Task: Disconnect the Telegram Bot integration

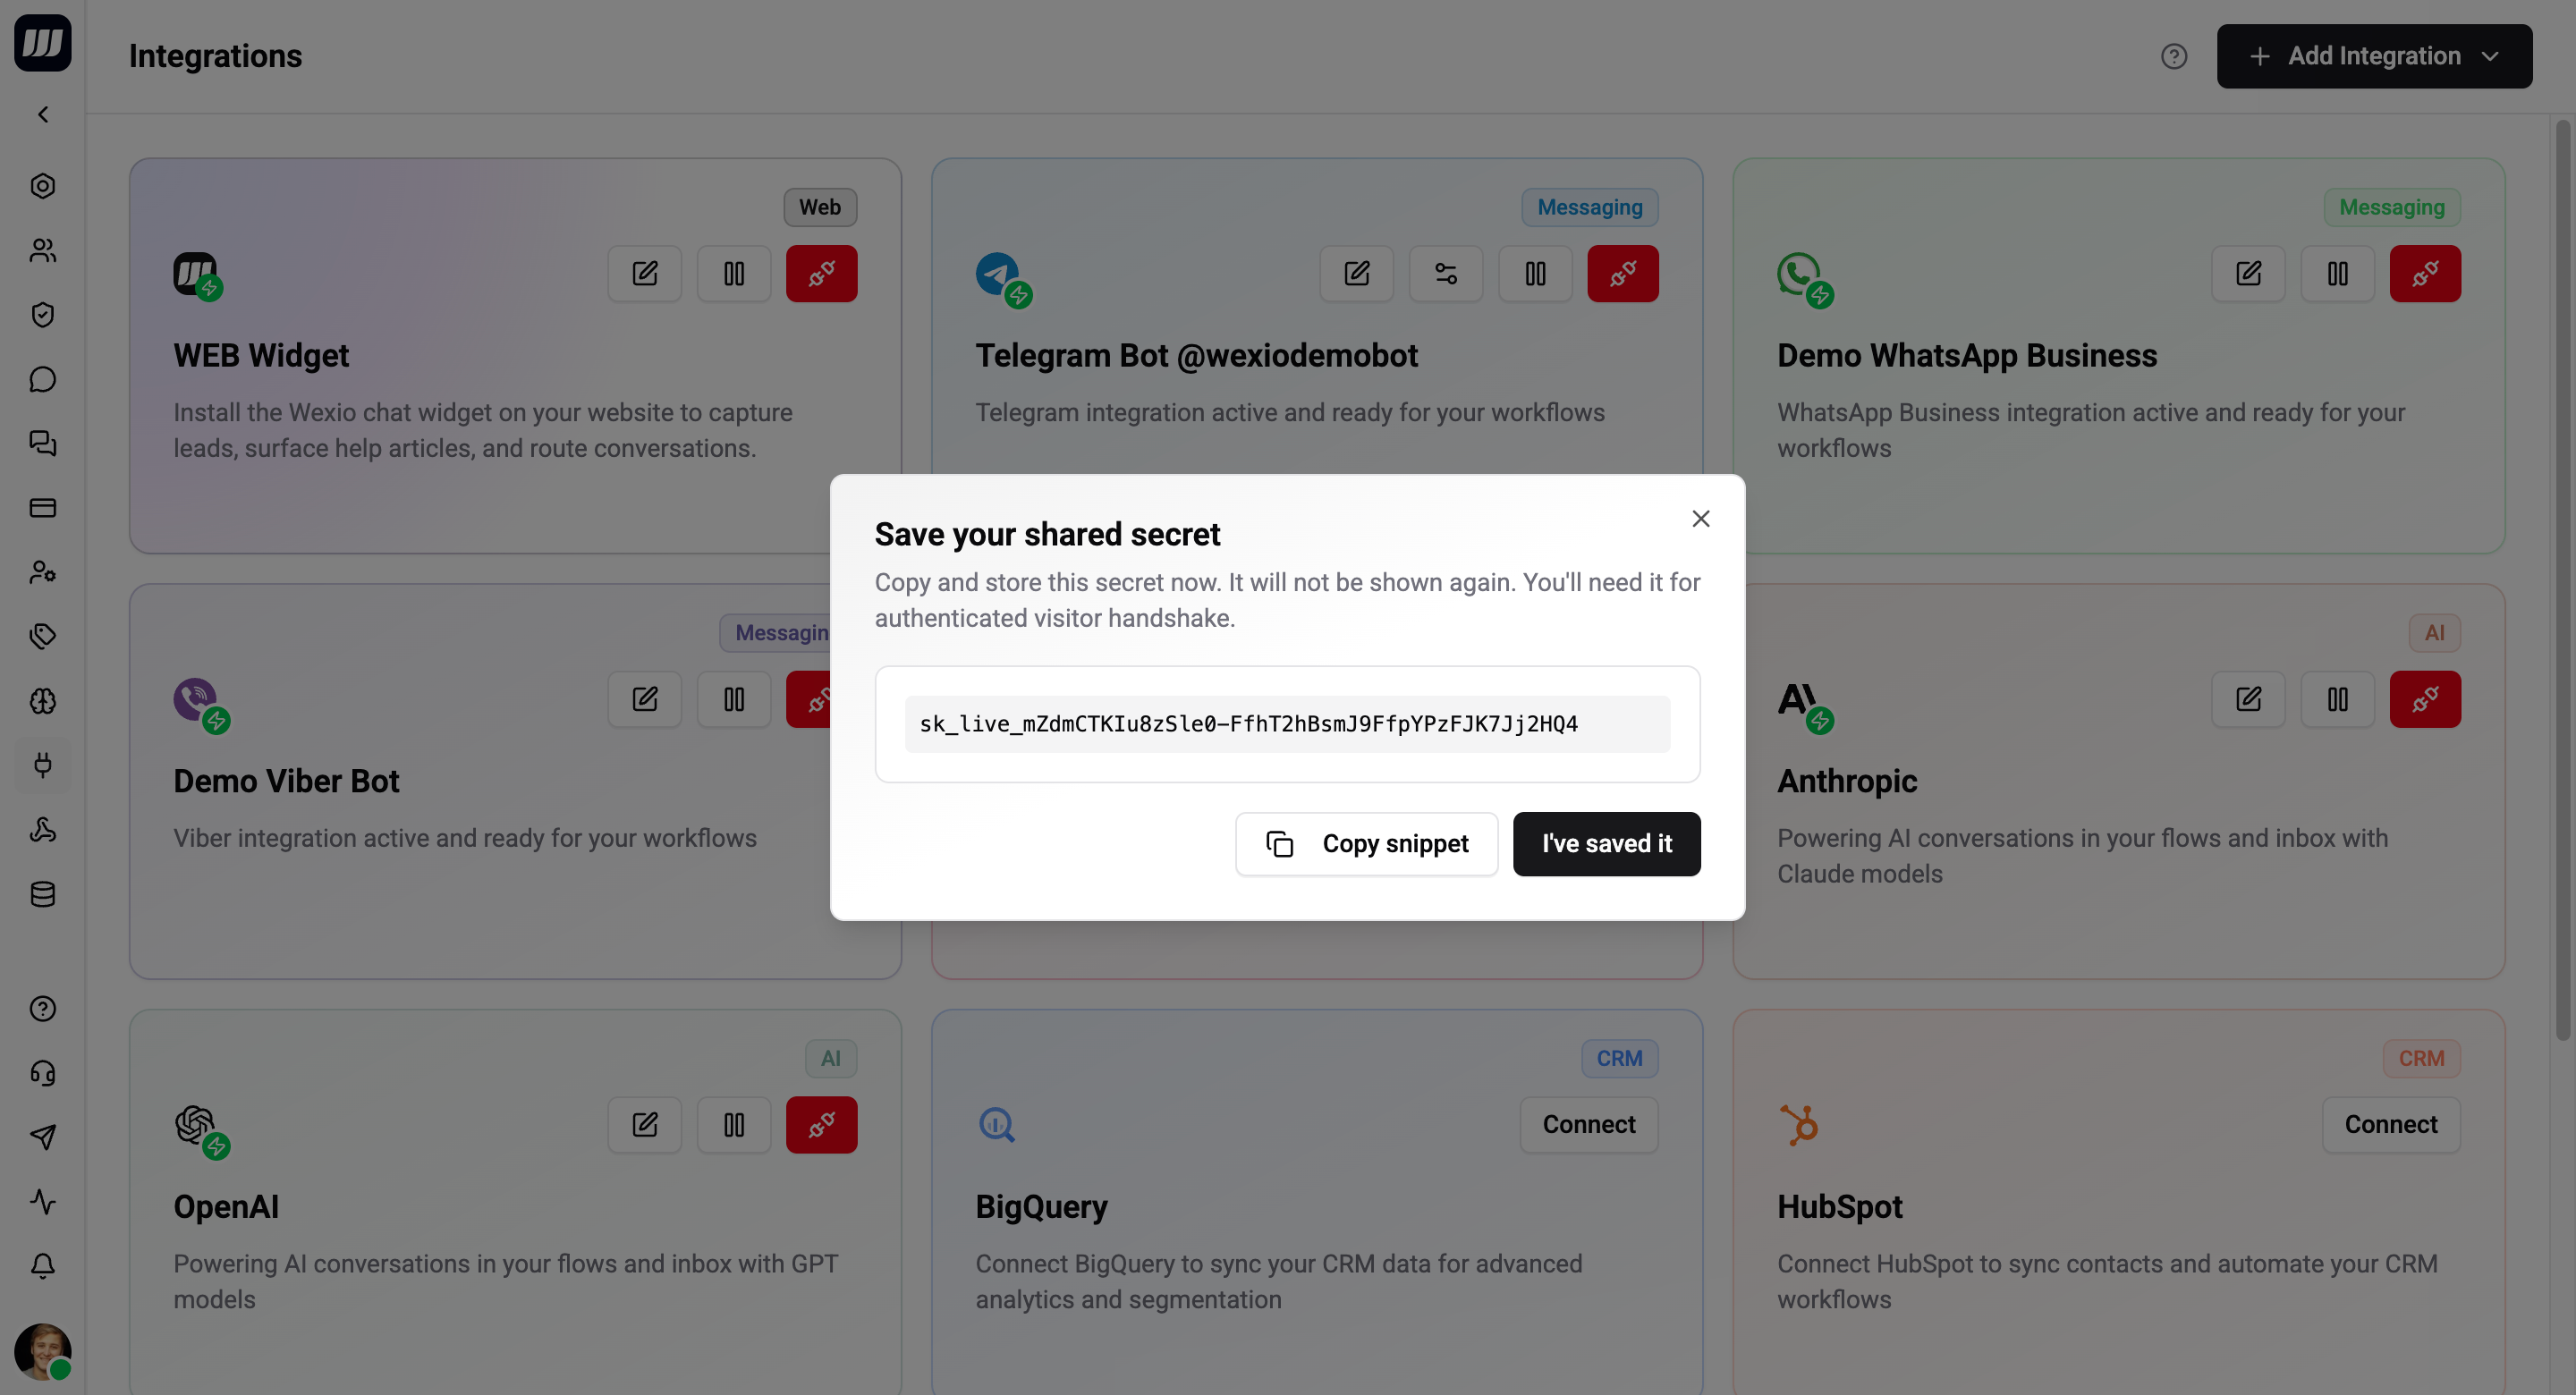Action: 1623,273
